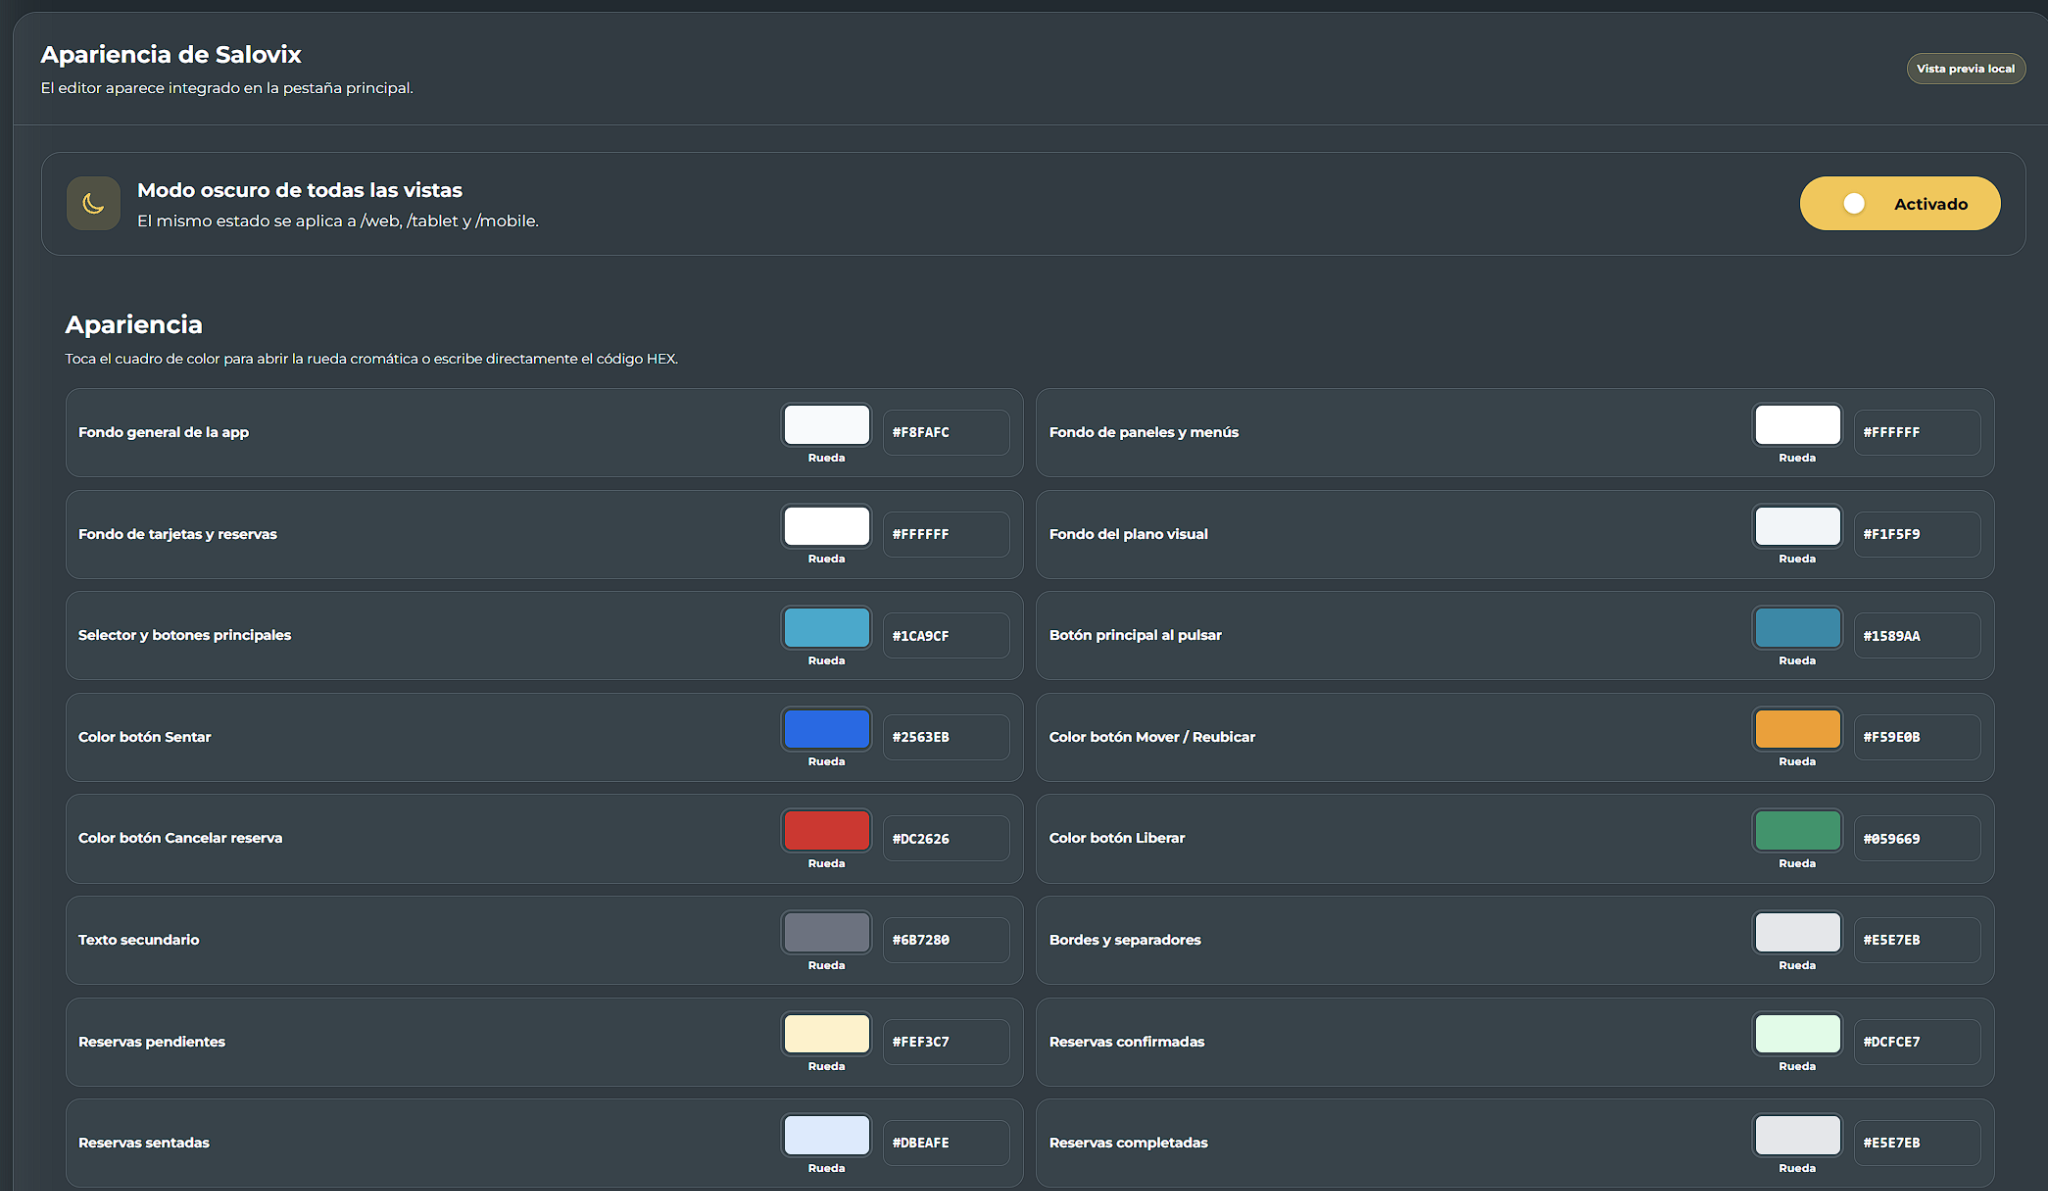Focus the #6B7280 hex input field
The image size is (2048, 1191).
pos(946,940)
